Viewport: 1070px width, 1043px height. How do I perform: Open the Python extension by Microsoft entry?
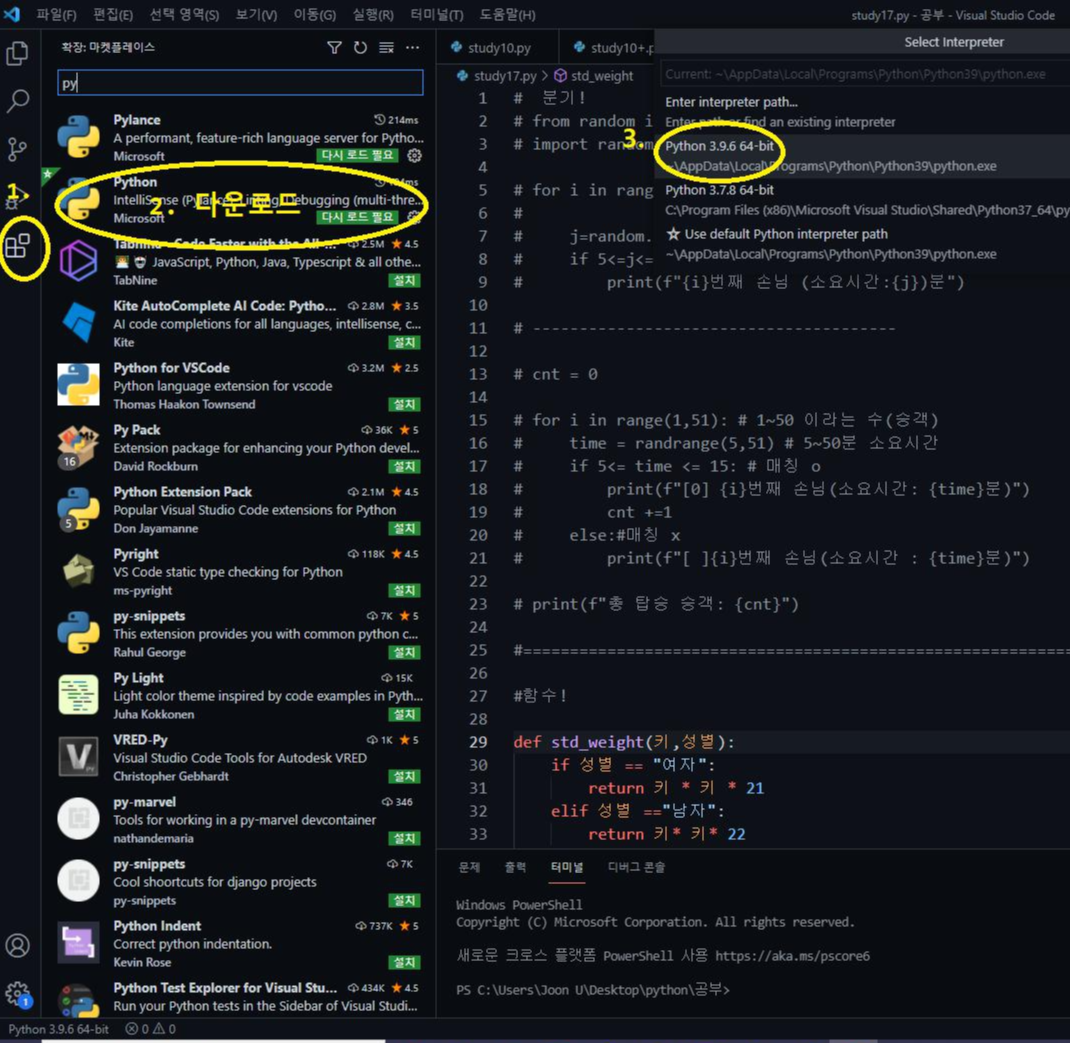239,199
